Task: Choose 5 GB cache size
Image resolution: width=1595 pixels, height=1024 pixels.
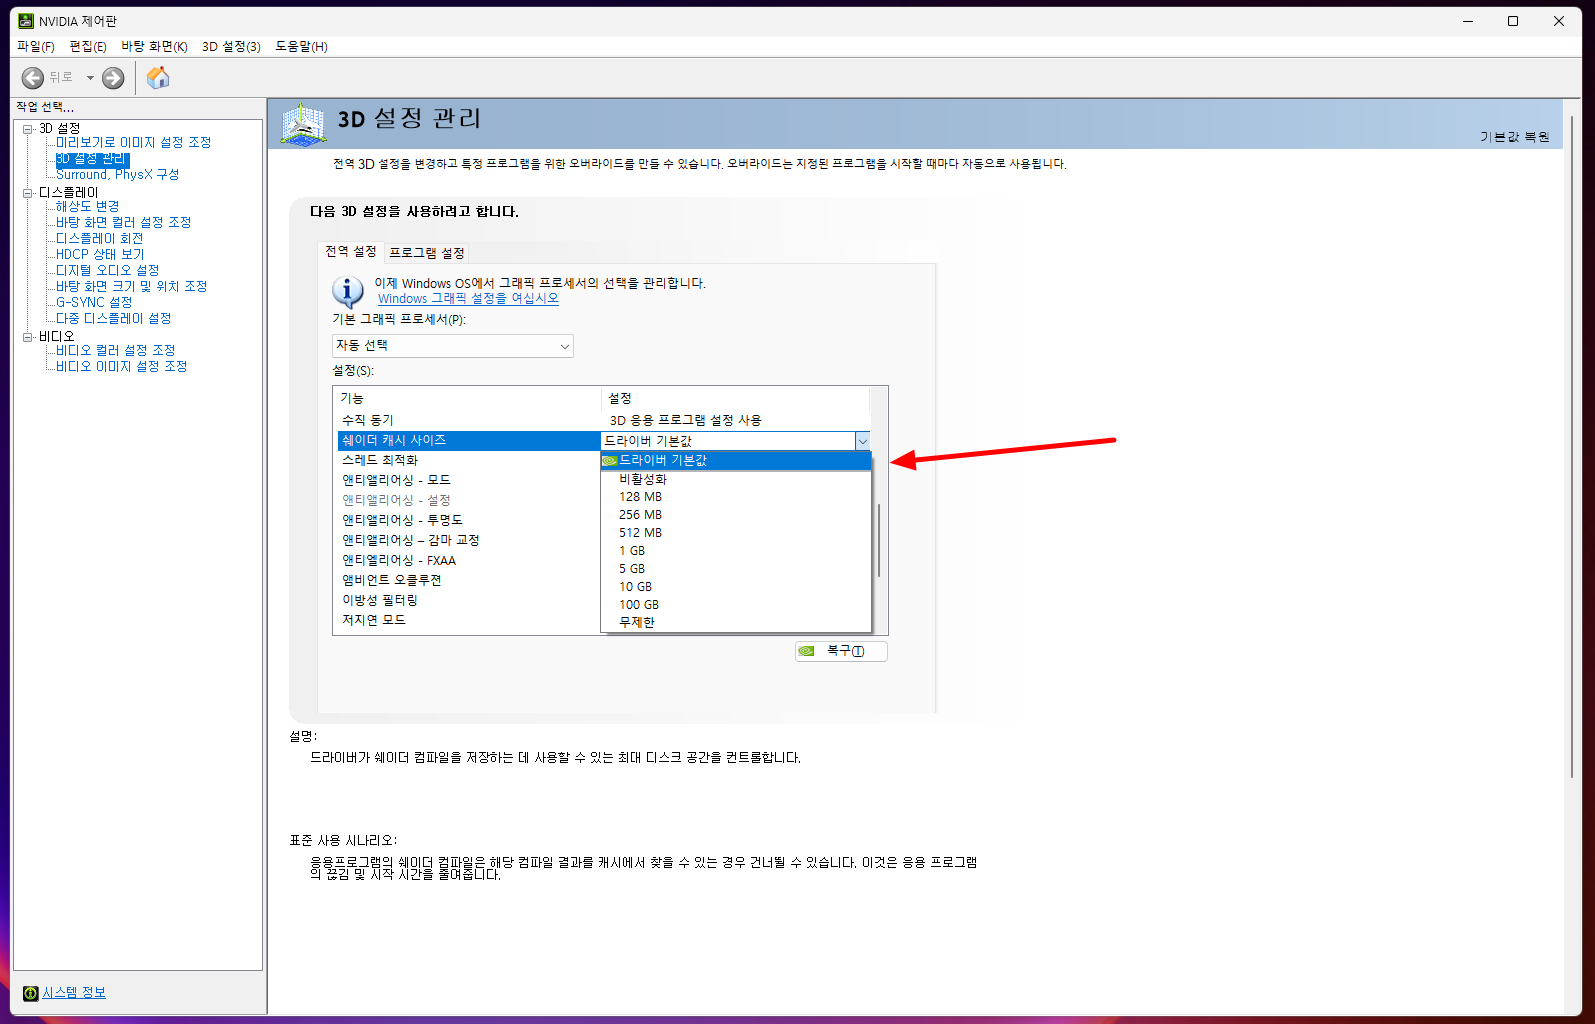Action: [736, 569]
